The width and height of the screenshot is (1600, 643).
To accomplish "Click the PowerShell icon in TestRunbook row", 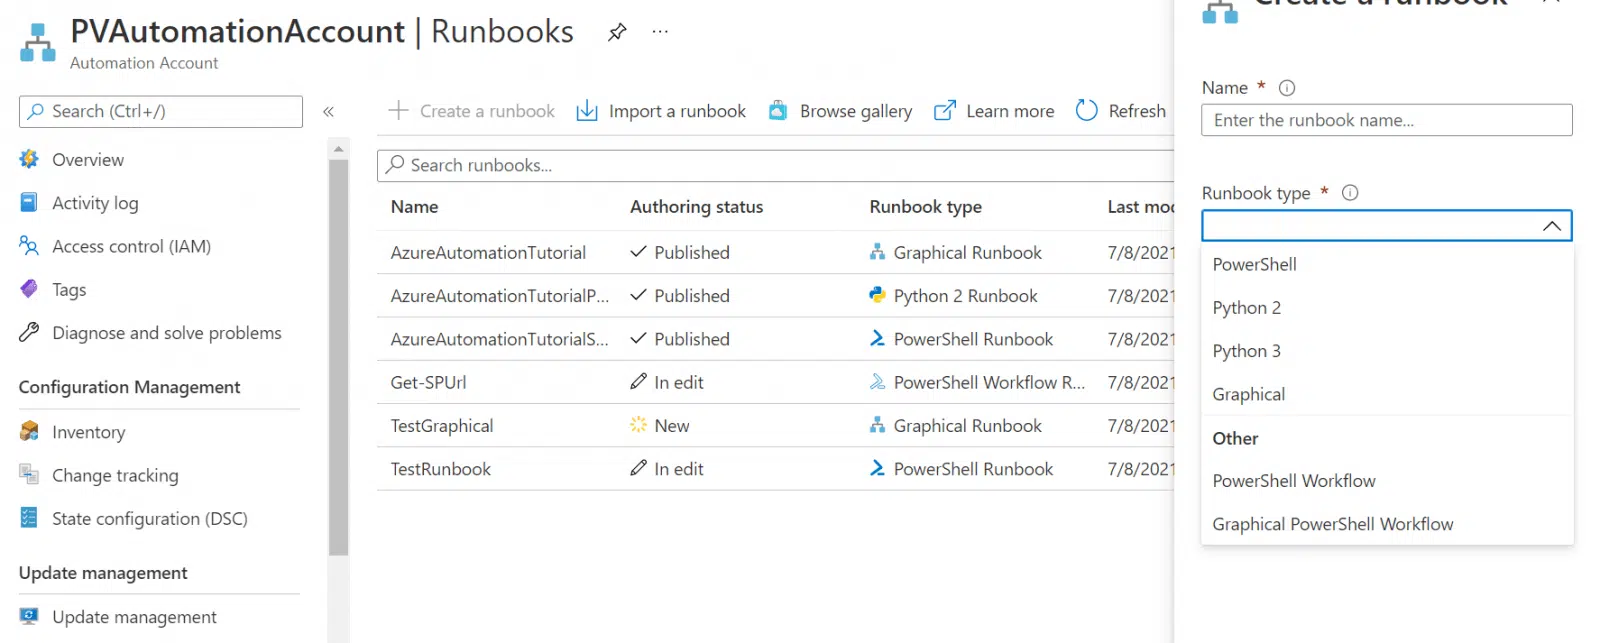I will (x=877, y=468).
